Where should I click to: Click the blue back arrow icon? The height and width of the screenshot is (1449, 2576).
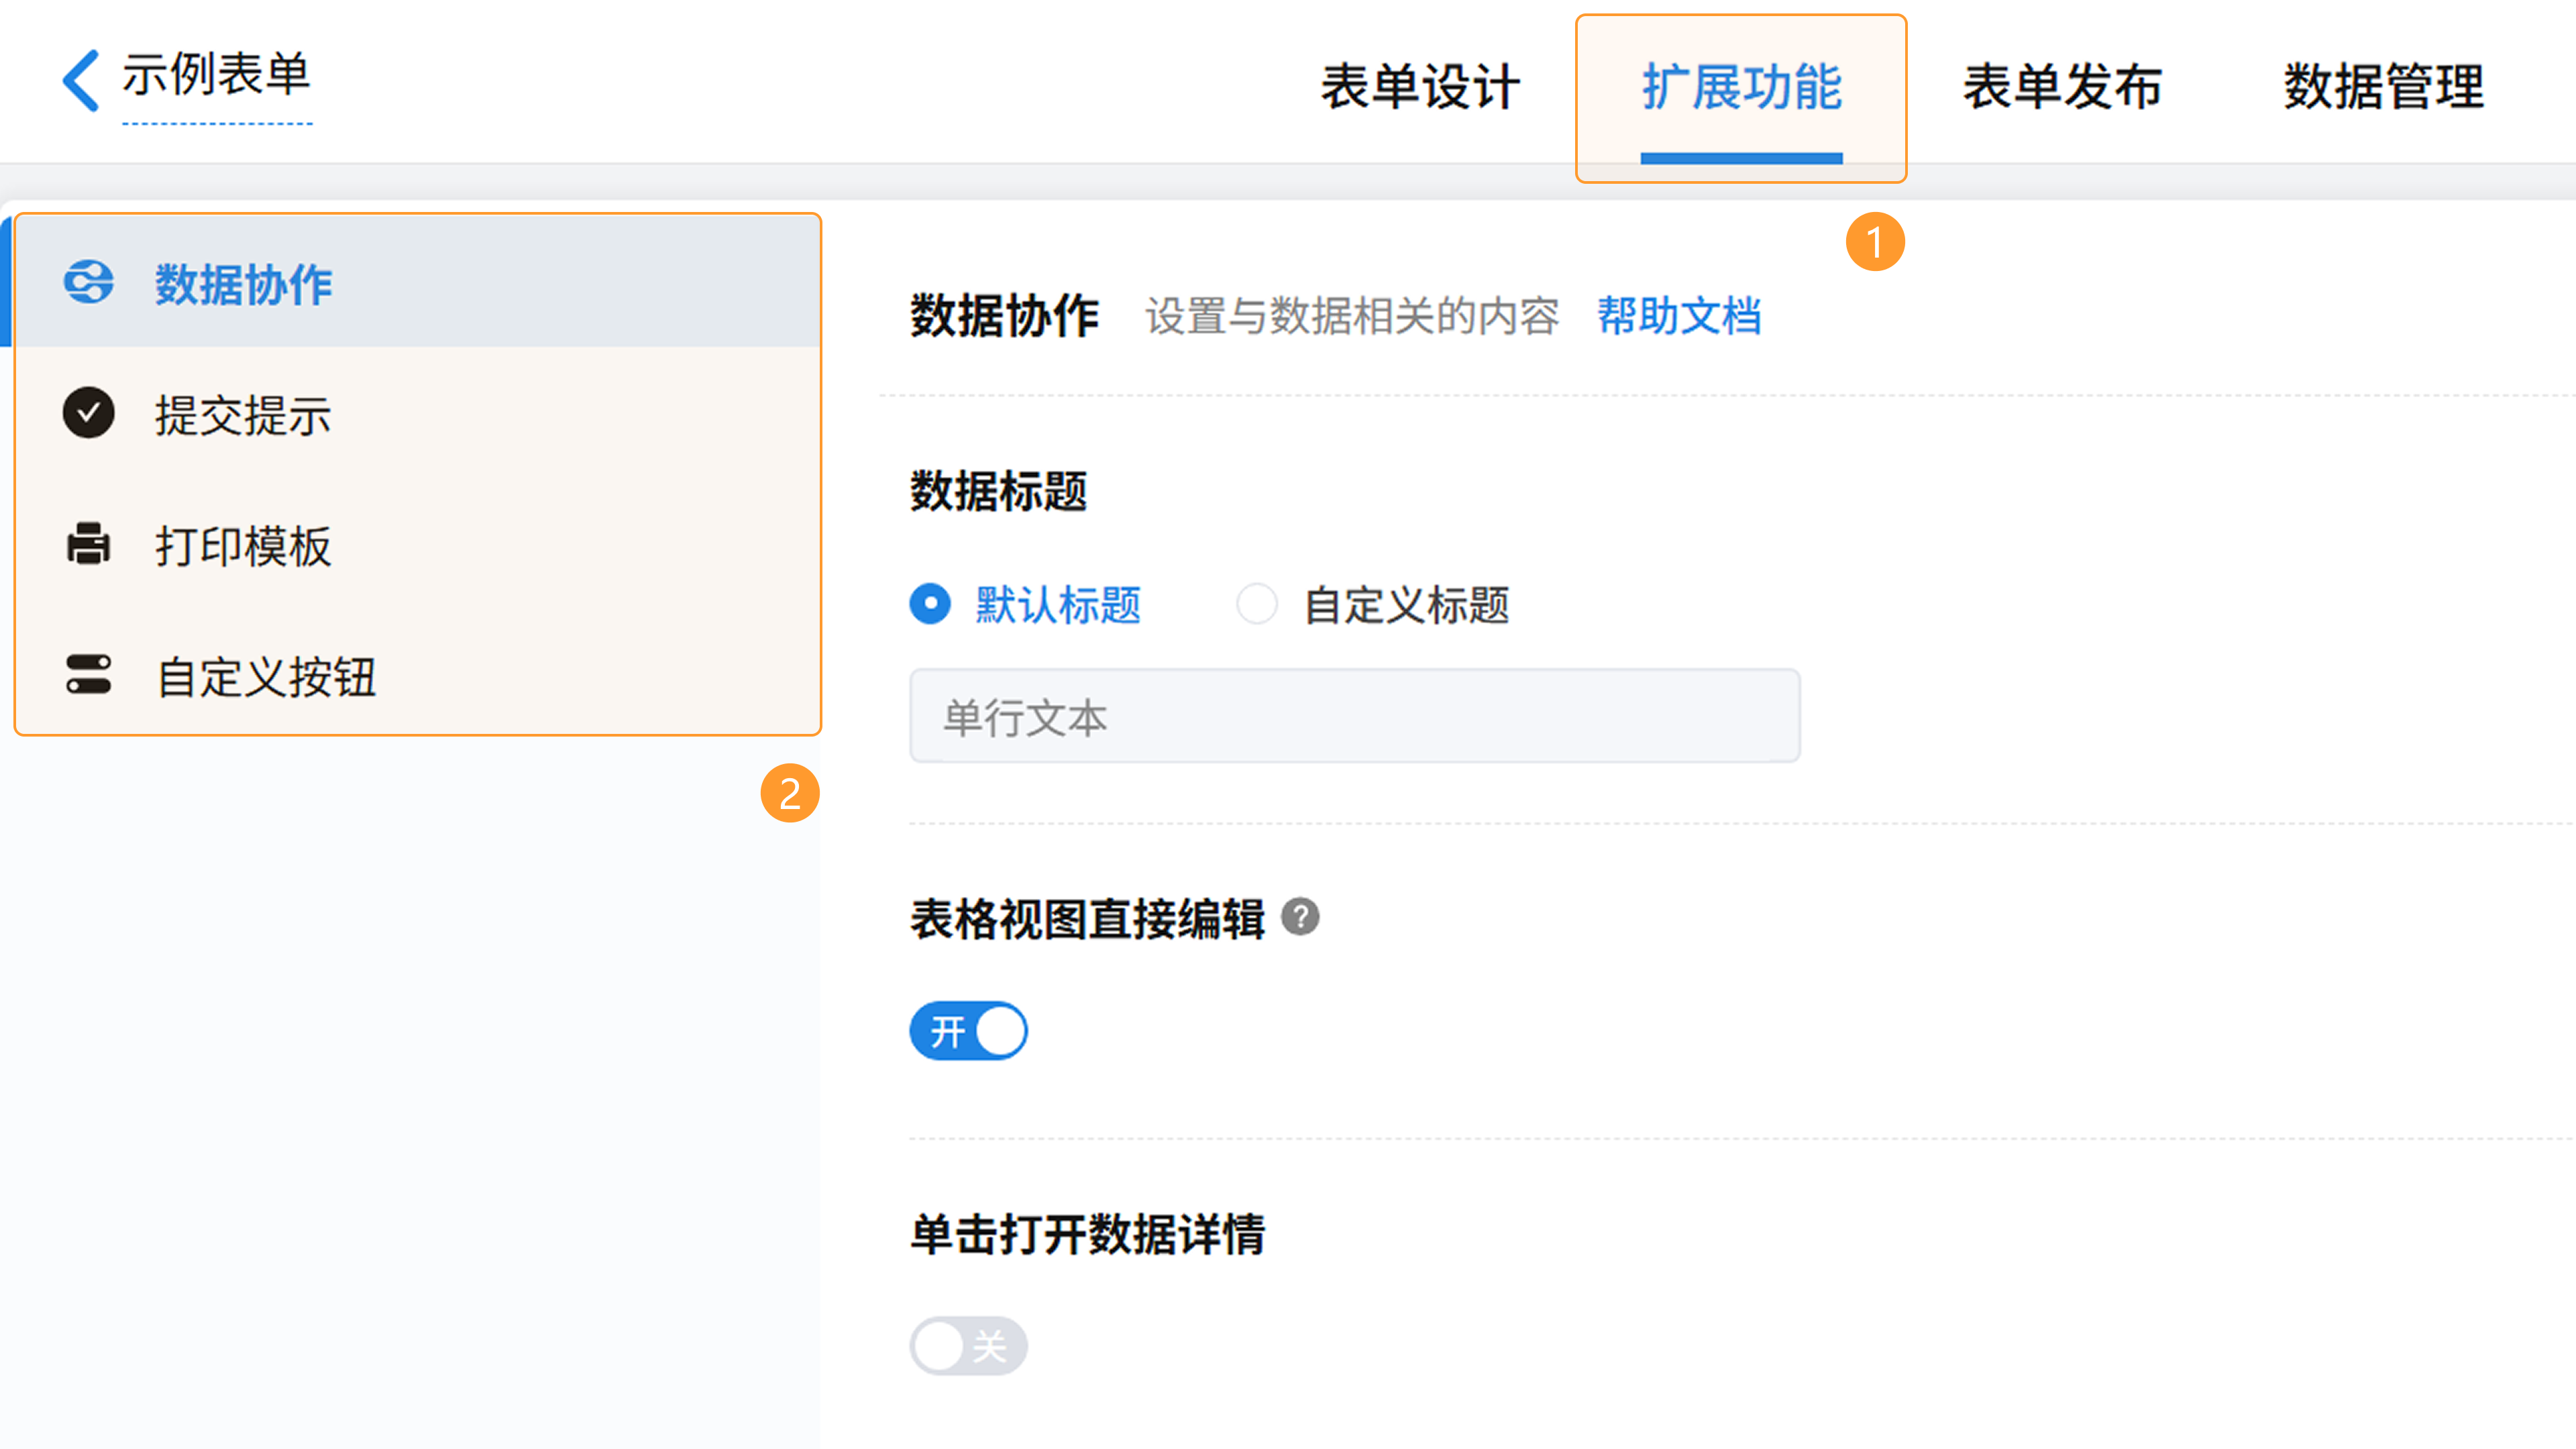pyautogui.click(x=81, y=80)
